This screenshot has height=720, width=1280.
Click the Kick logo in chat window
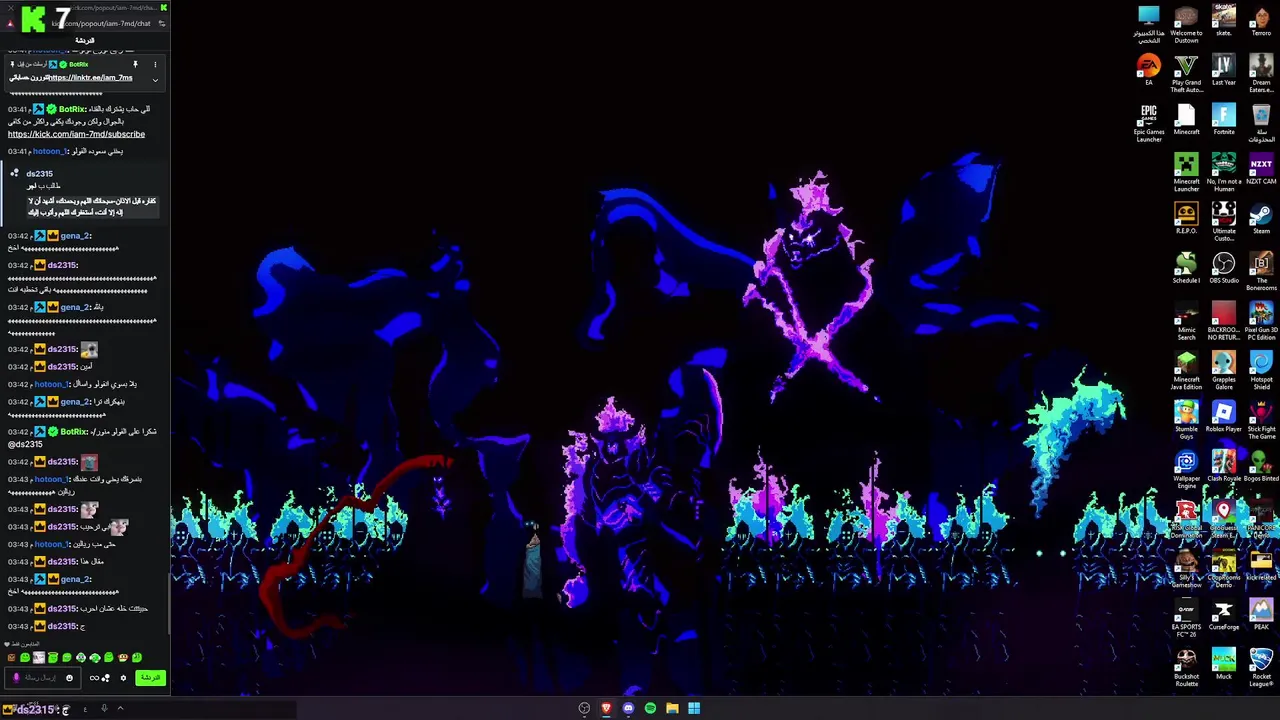[x=33, y=19]
